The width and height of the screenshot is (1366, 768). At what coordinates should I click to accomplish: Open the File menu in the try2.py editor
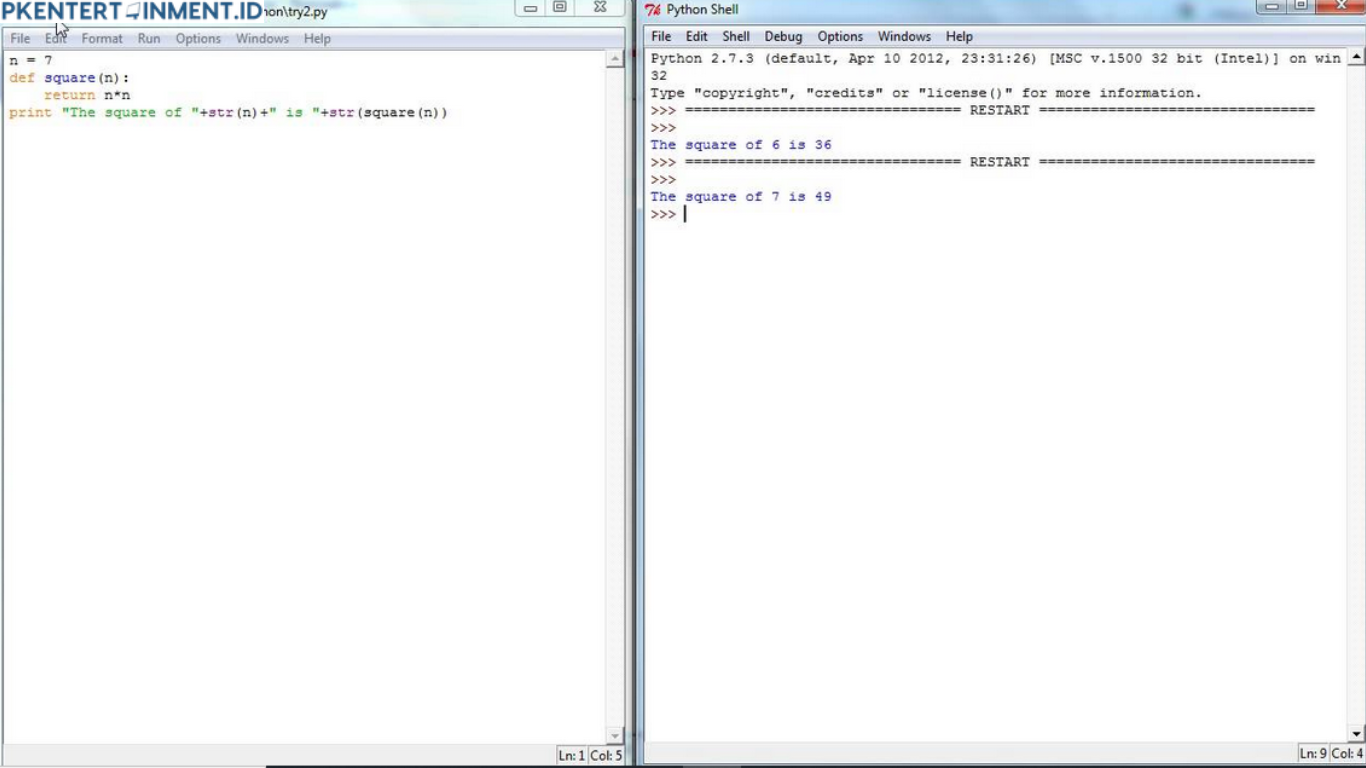point(18,38)
